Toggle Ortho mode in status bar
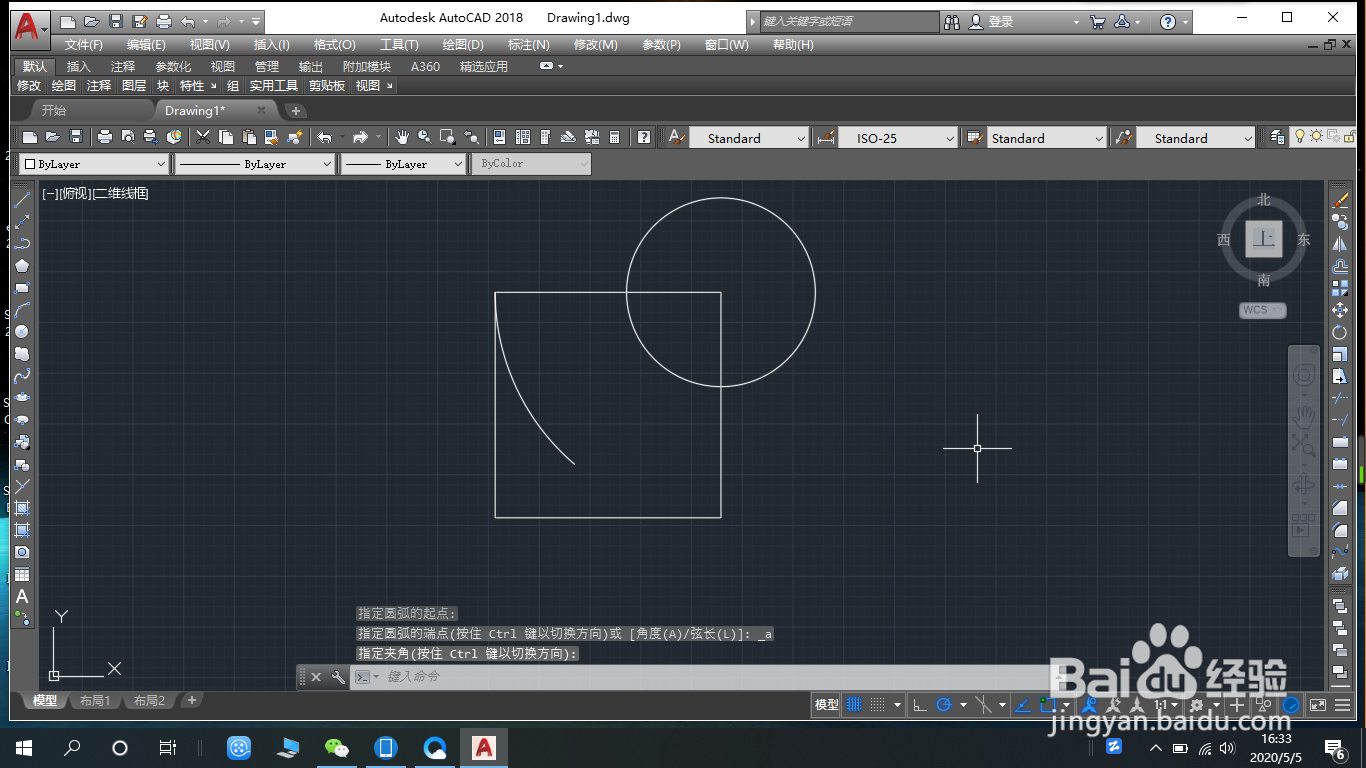This screenshot has width=1366, height=768. [920, 705]
